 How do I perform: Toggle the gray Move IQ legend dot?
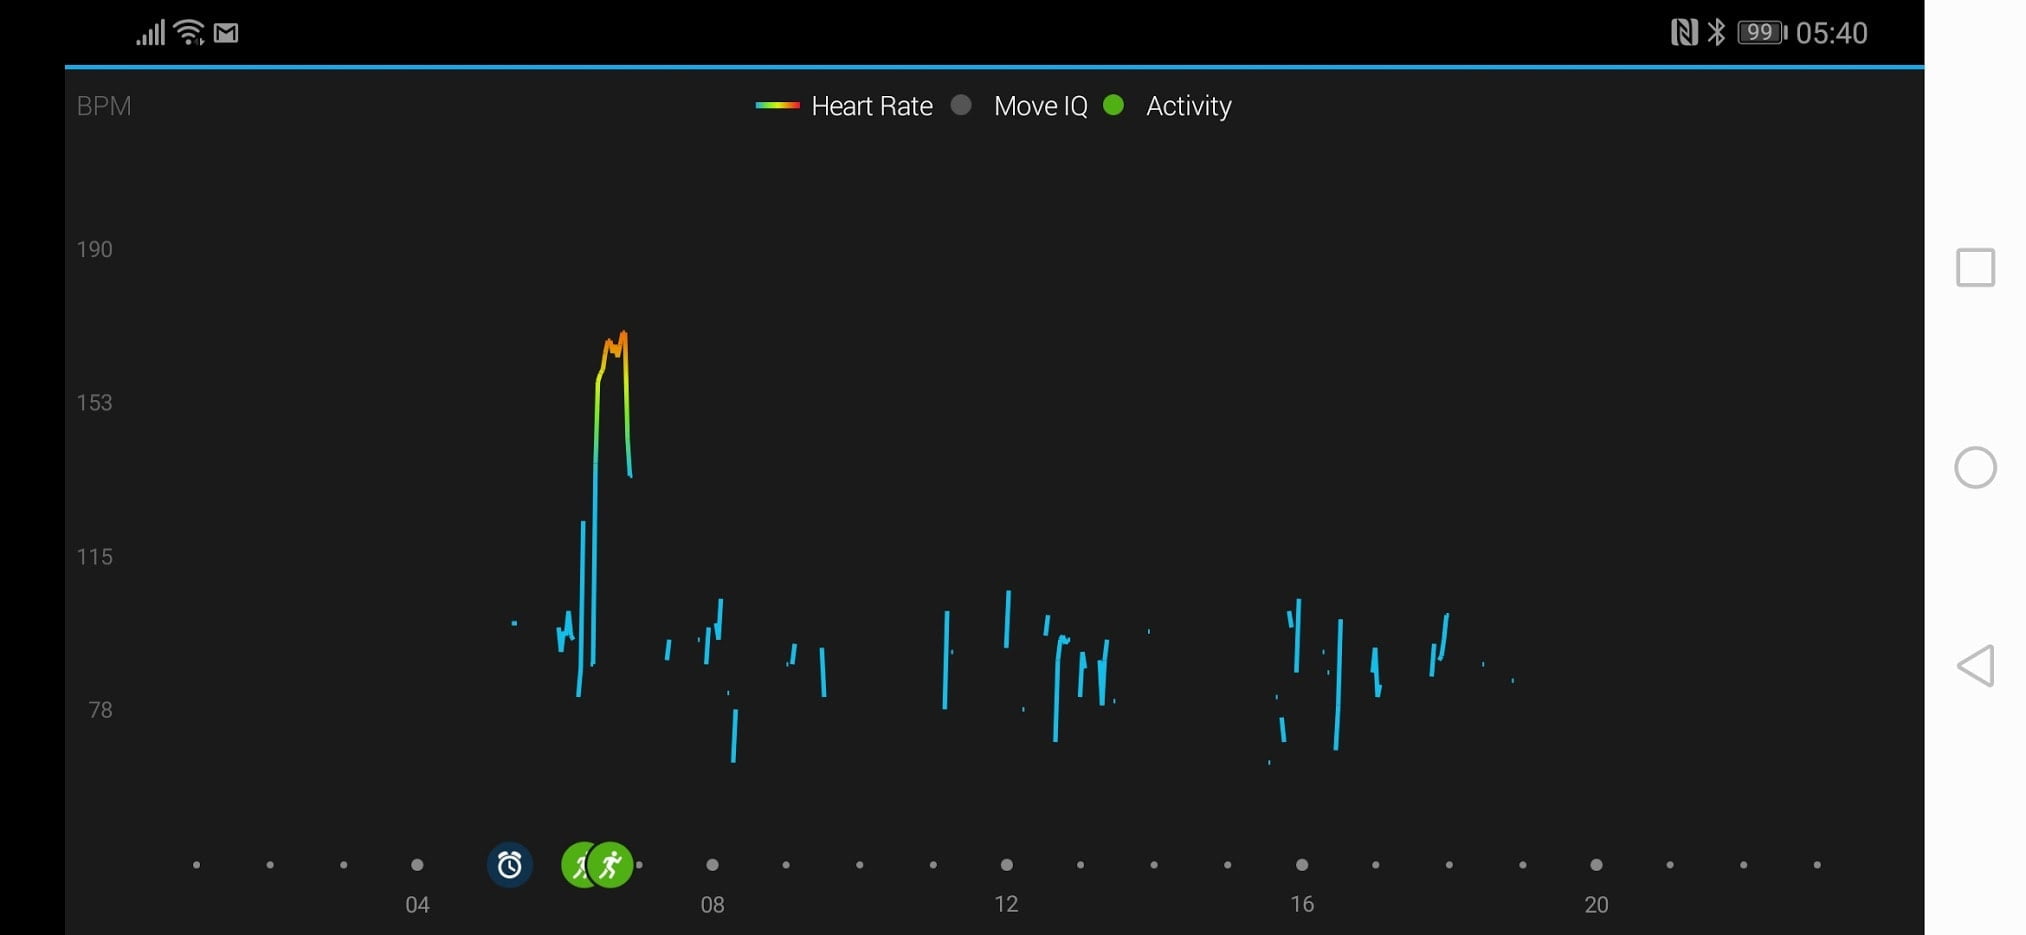pyautogui.click(x=961, y=105)
